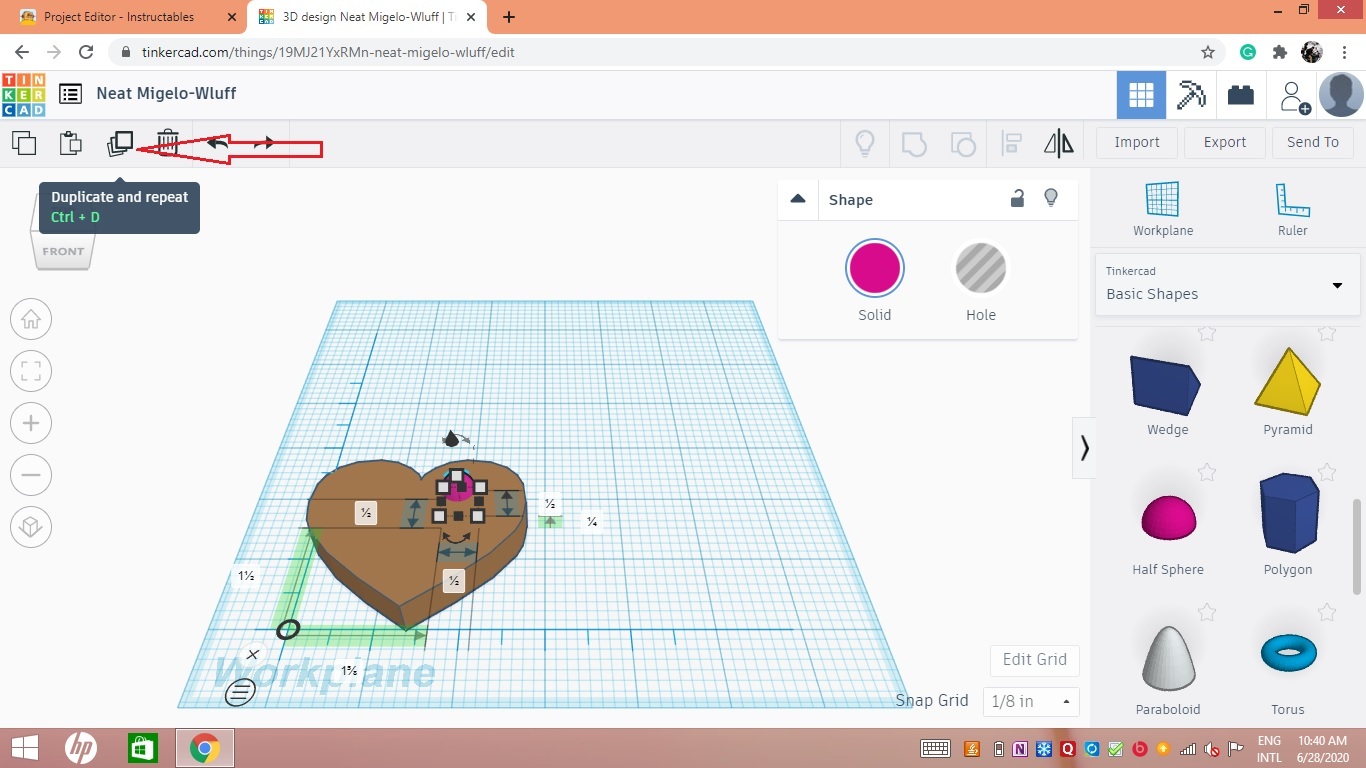Select the Torus shape
1366x768 pixels.
click(x=1288, y=653)
